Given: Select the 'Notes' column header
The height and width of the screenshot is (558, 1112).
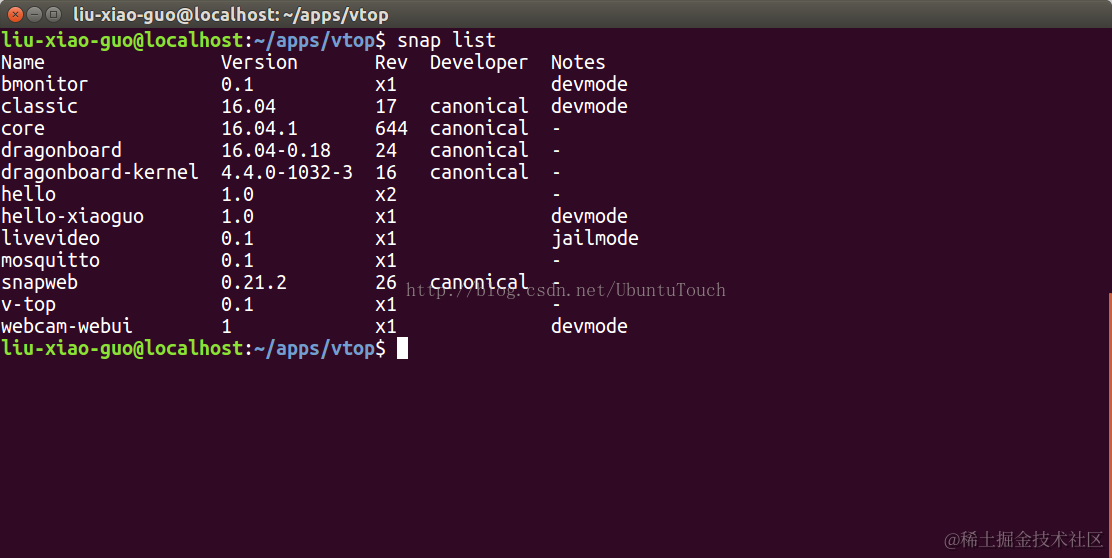Looking at the screenshot, I should pyautogui.click(x=578, y=62).
